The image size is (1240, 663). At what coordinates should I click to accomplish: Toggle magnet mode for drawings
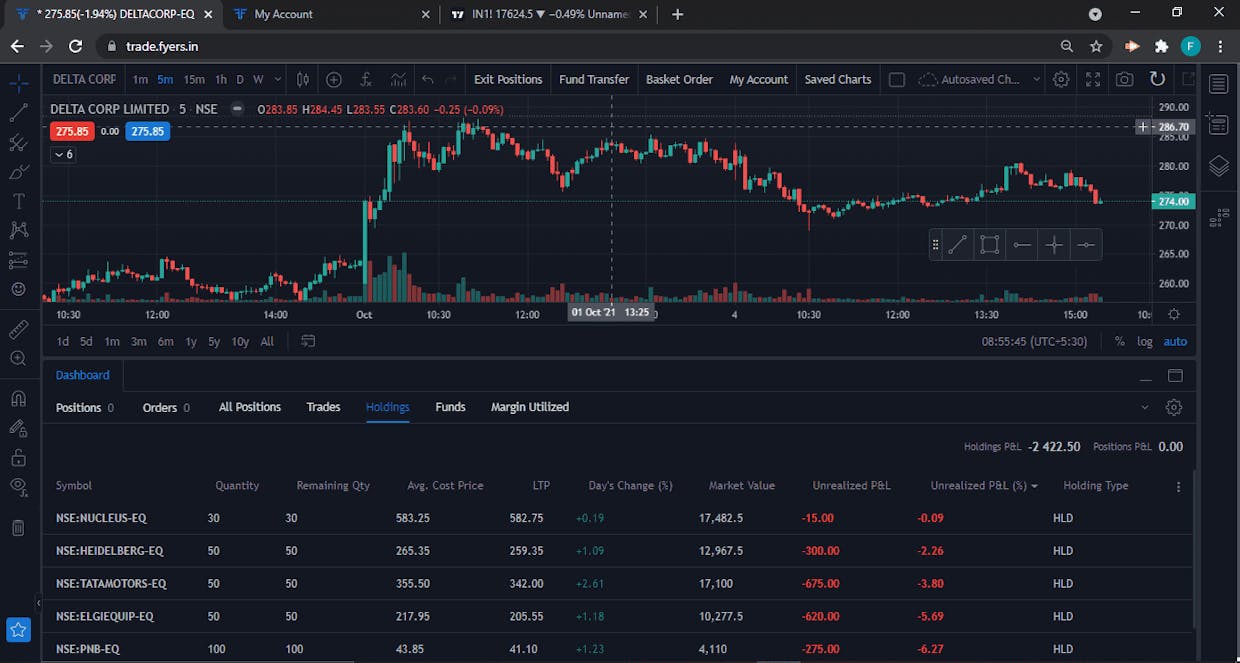point(18,398)
